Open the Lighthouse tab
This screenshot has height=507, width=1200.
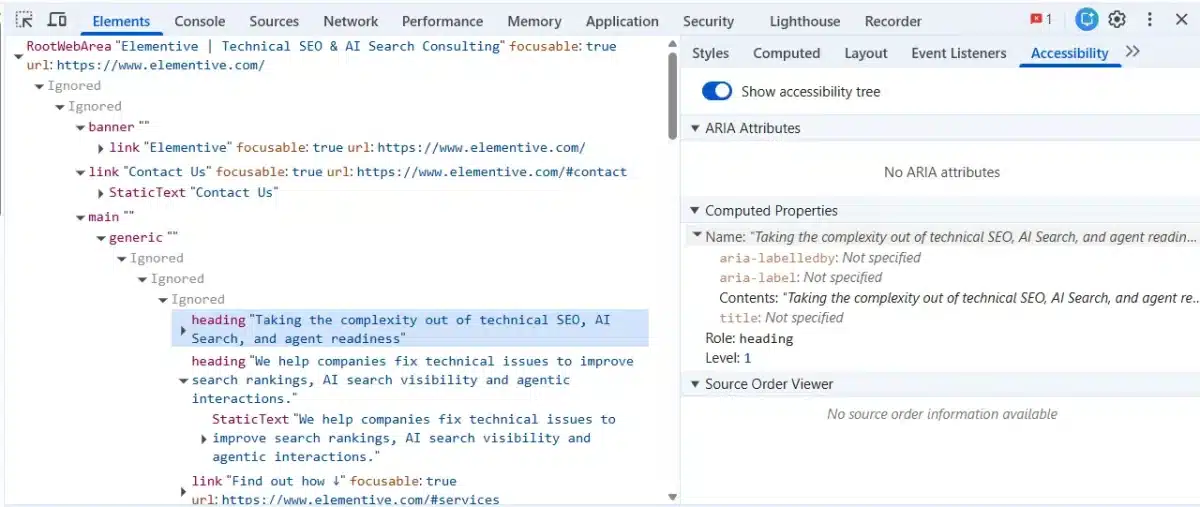tap(805, 21)
